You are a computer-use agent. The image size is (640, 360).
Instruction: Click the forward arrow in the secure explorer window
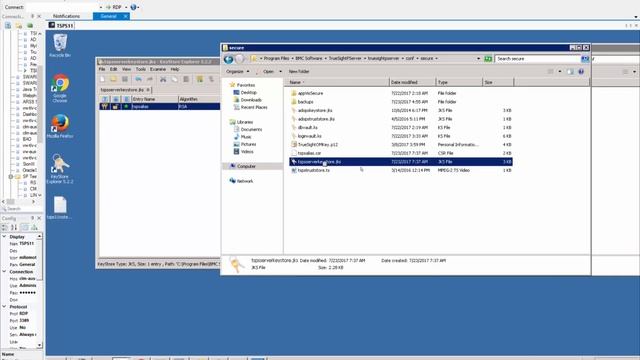[240, 59]
